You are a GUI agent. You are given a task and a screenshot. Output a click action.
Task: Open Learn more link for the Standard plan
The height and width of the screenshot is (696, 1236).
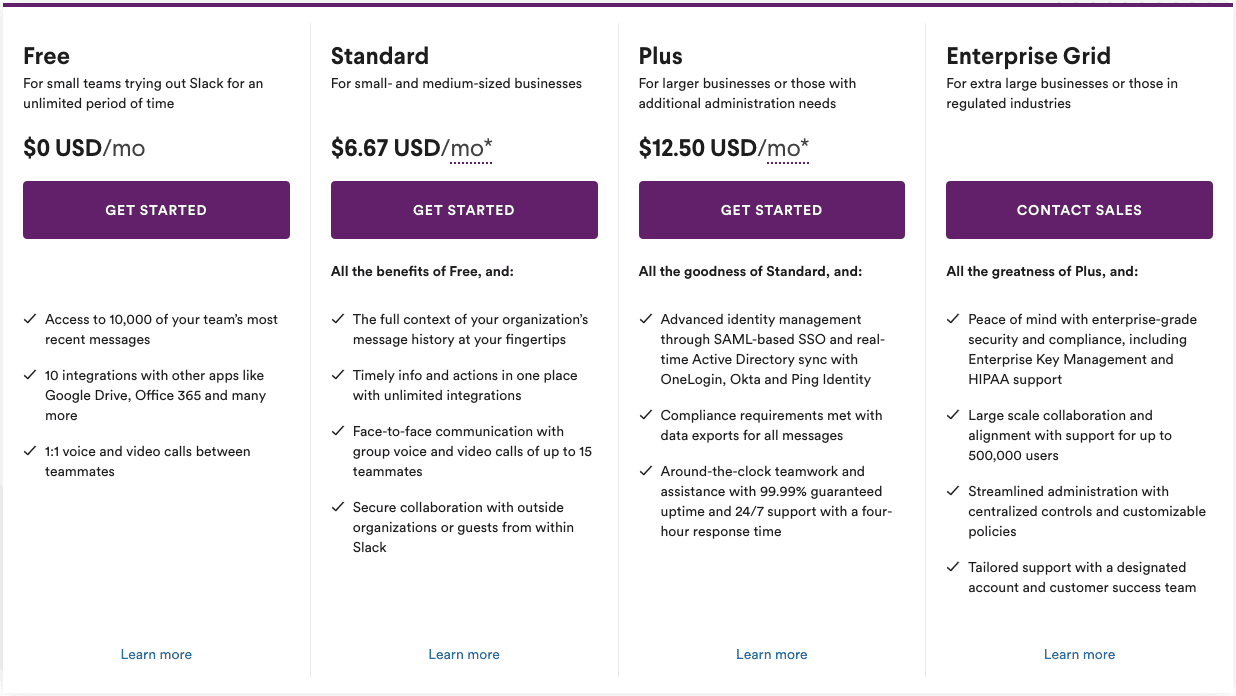pos(464,654)
